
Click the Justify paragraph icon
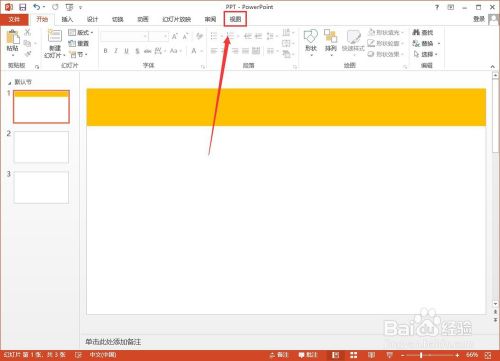pyautogui.click(x=246, y=51)
